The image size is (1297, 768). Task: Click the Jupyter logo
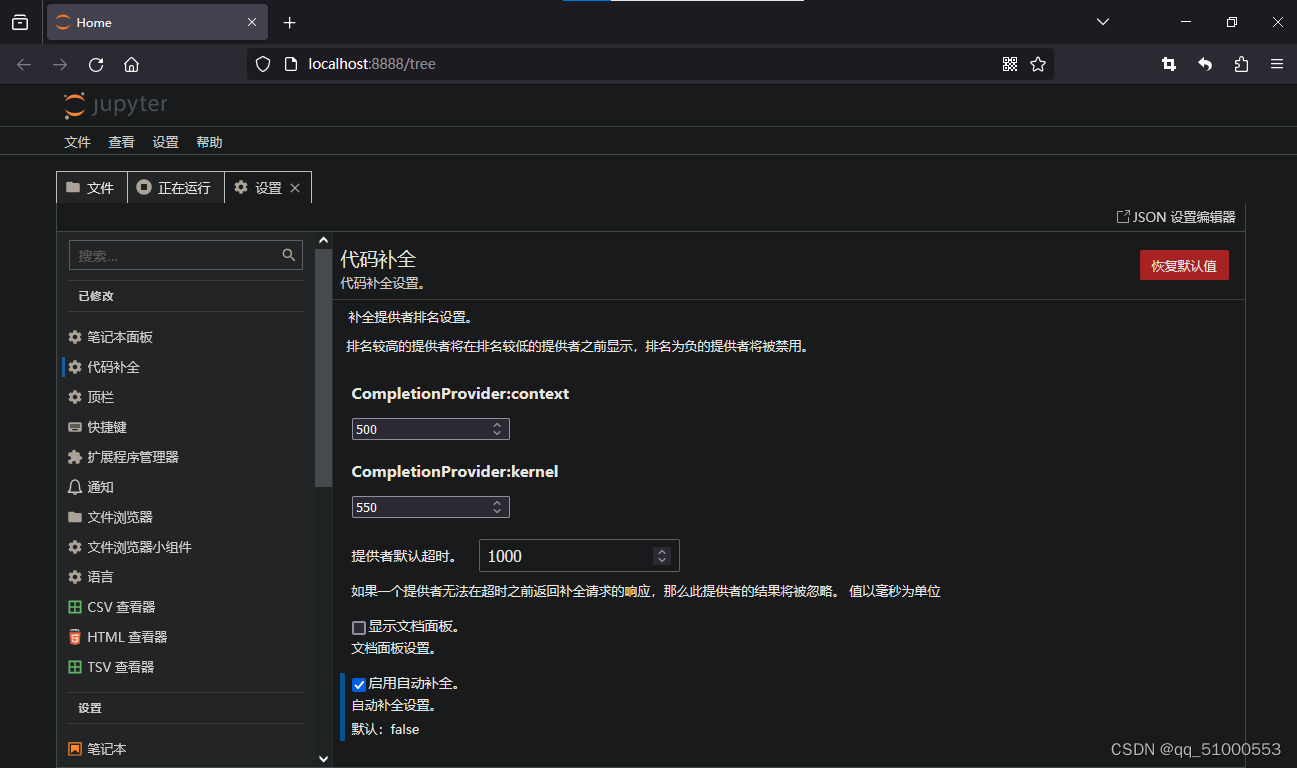[x=116, y=105]
